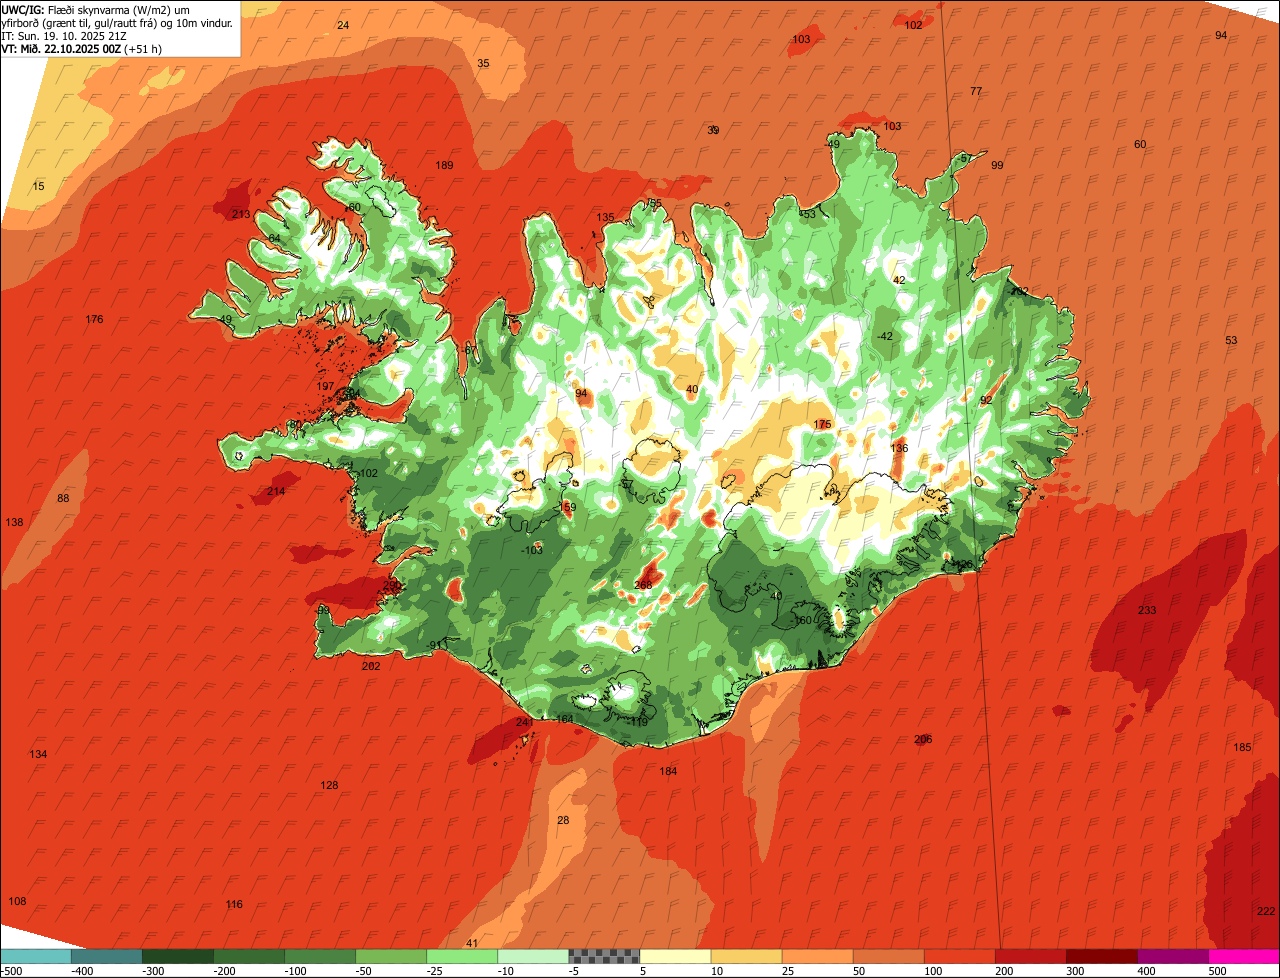This screenshot has width=1280, height=978.
Task: Click the value 108 on the map
Action: (x=17, y=901)
